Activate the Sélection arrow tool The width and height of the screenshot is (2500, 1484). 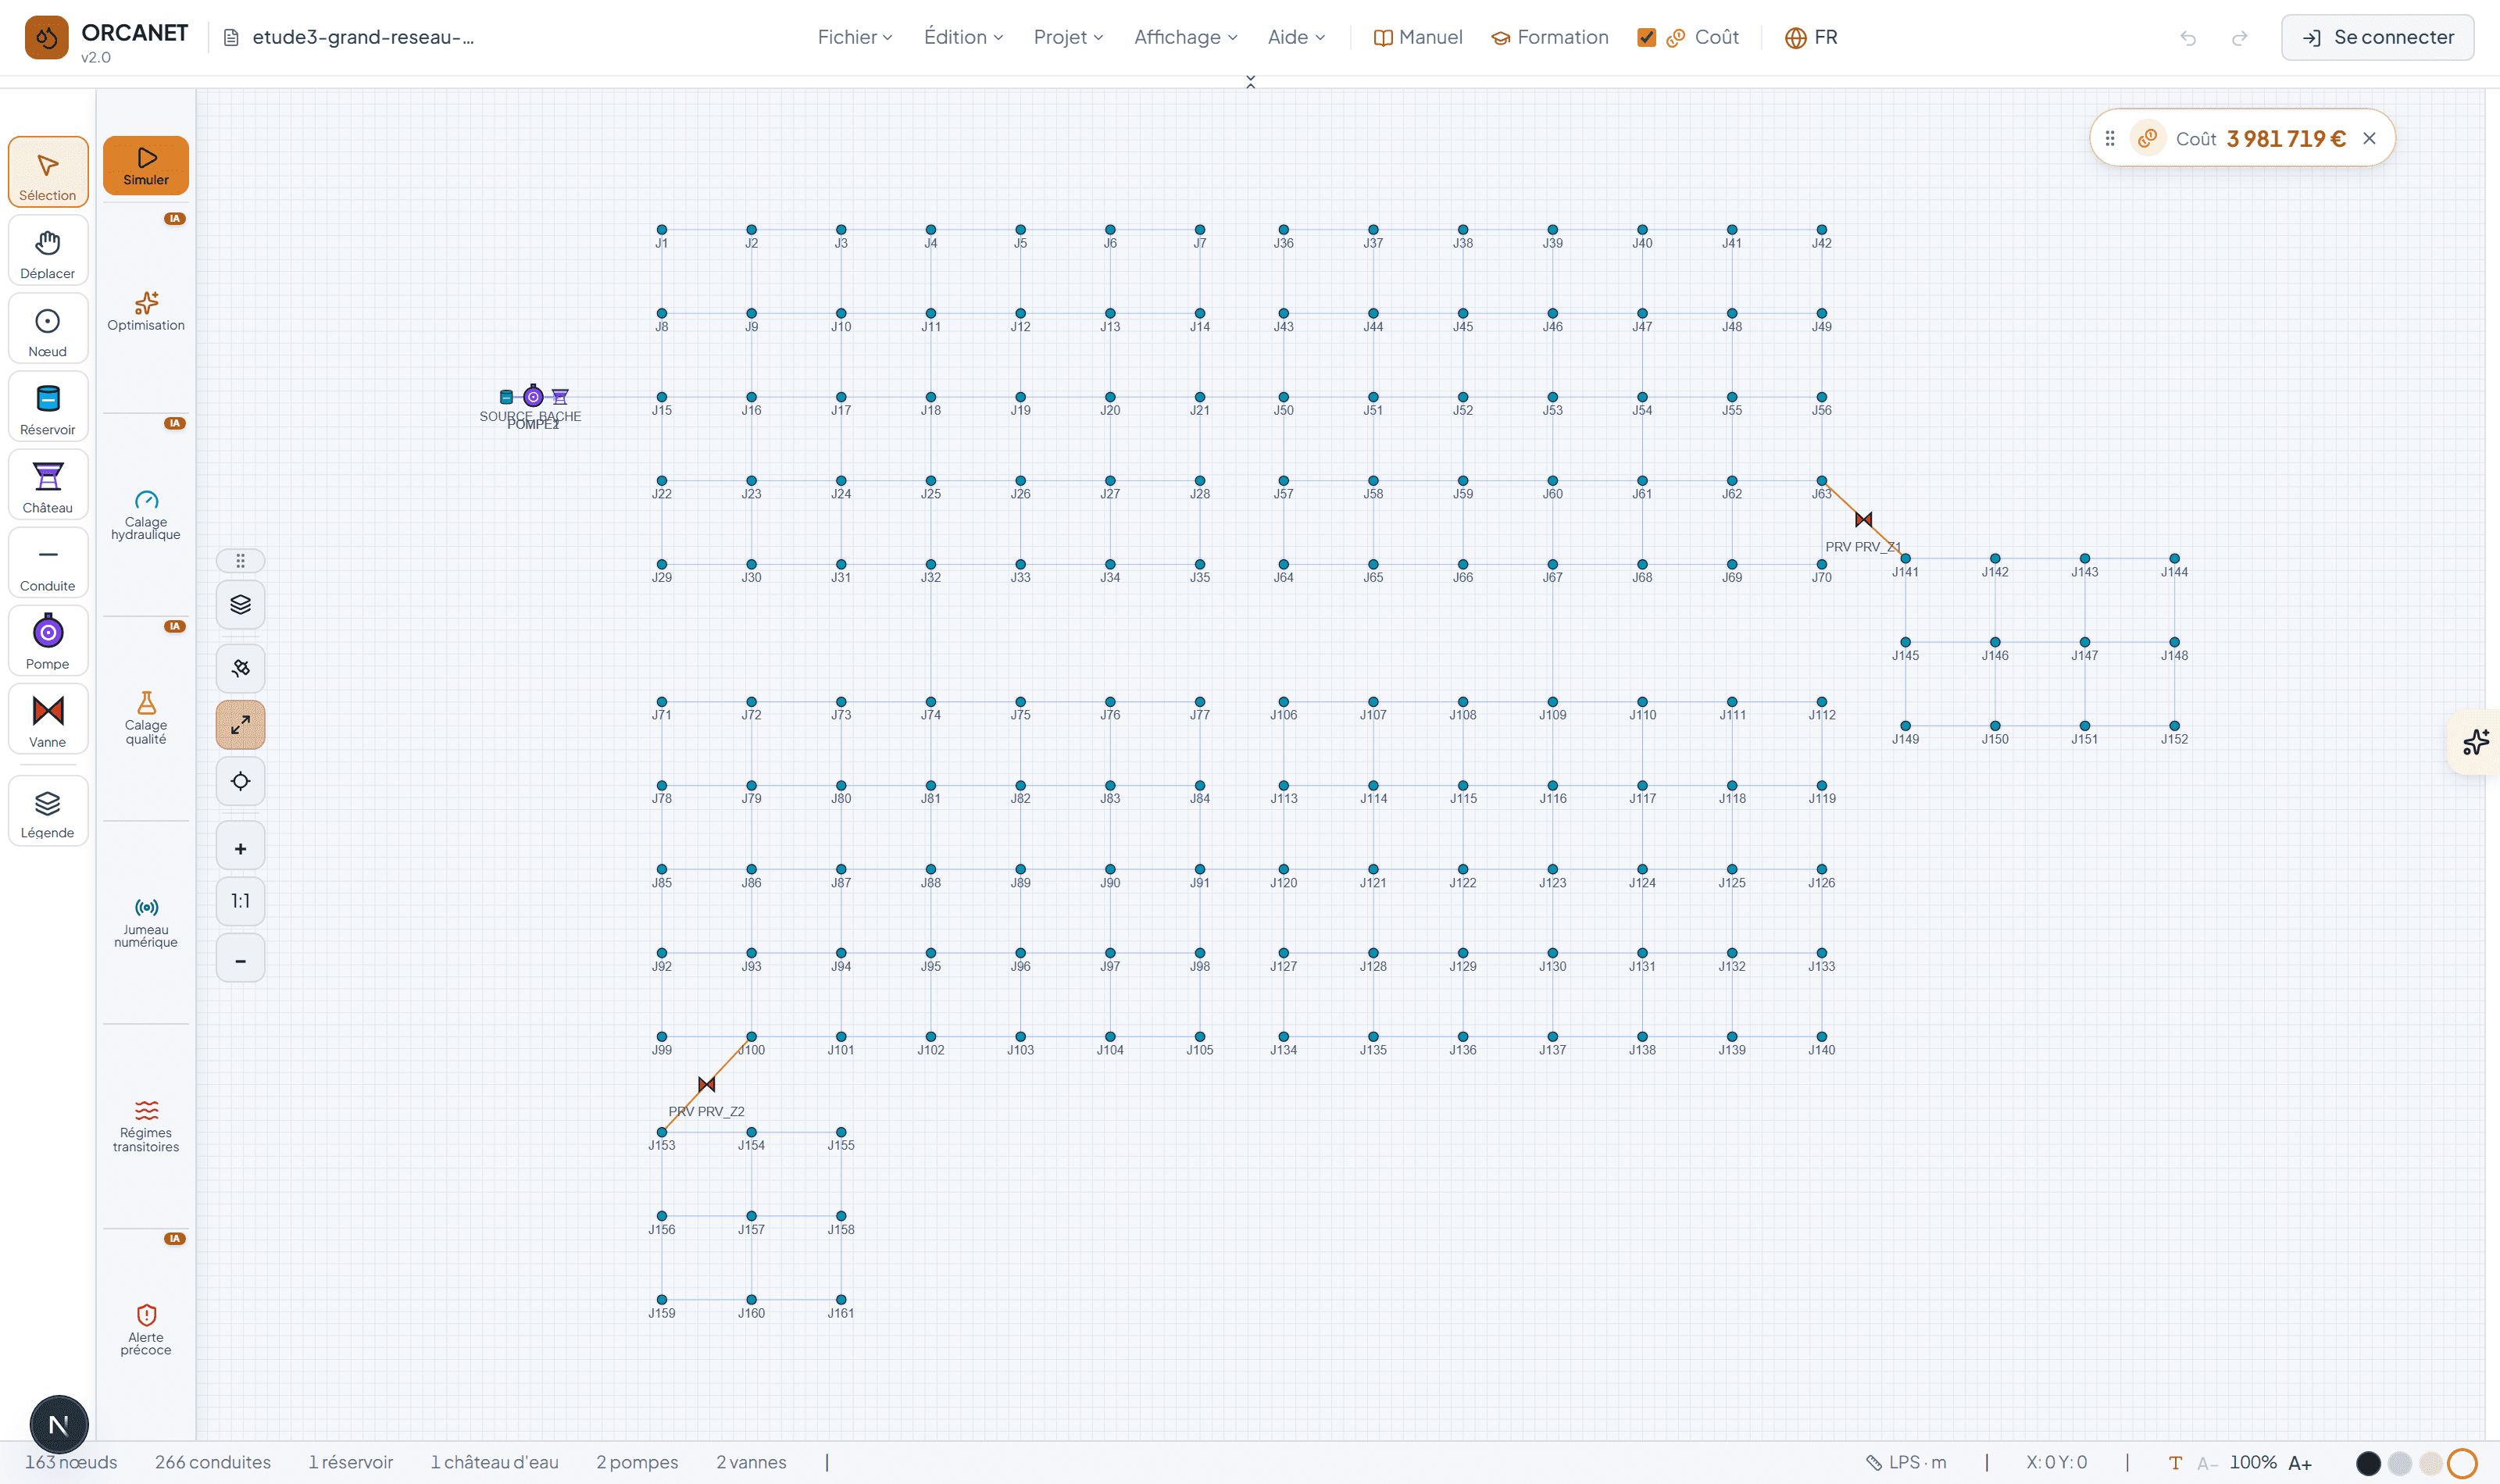(48, 172)
